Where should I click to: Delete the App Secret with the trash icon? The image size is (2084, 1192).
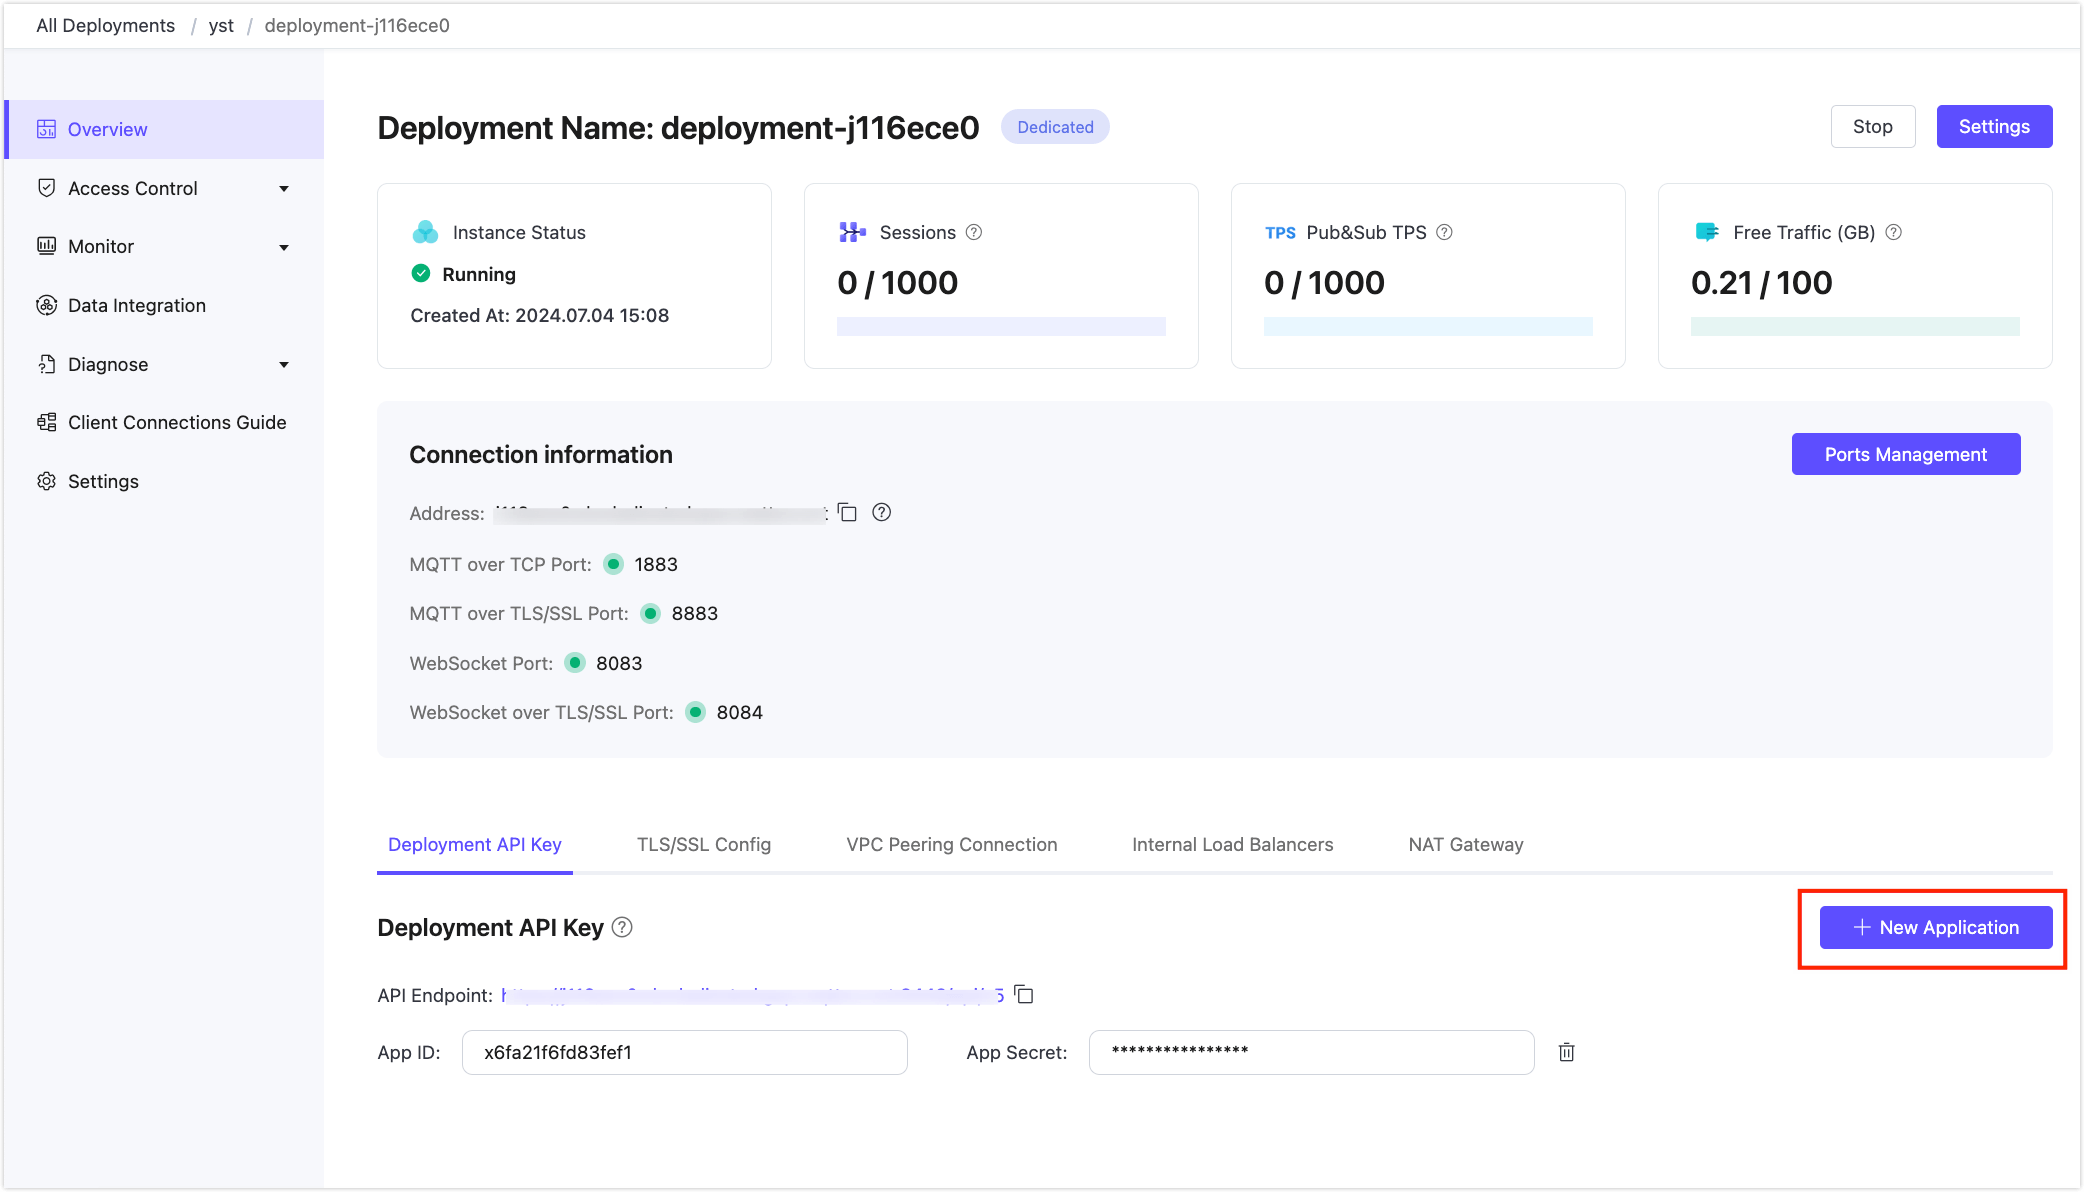pyautogui.click(x=1566, y=1052)
